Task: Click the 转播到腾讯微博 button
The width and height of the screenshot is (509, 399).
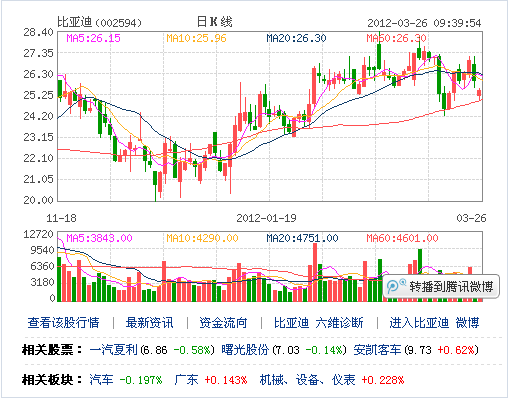Action: pos(441,286)
